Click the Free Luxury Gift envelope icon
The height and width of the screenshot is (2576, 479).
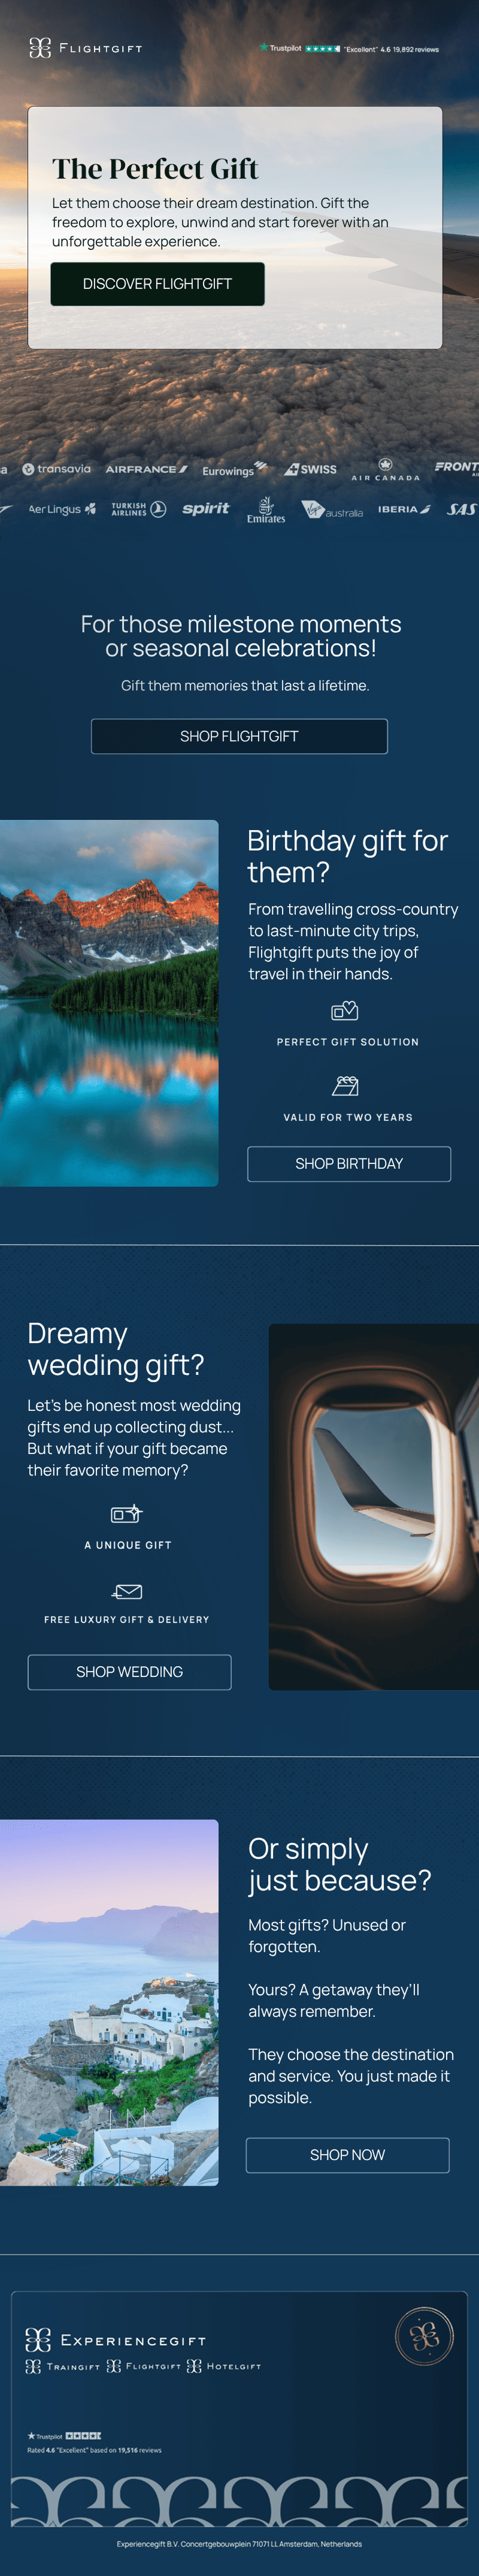pos(127,1591)
